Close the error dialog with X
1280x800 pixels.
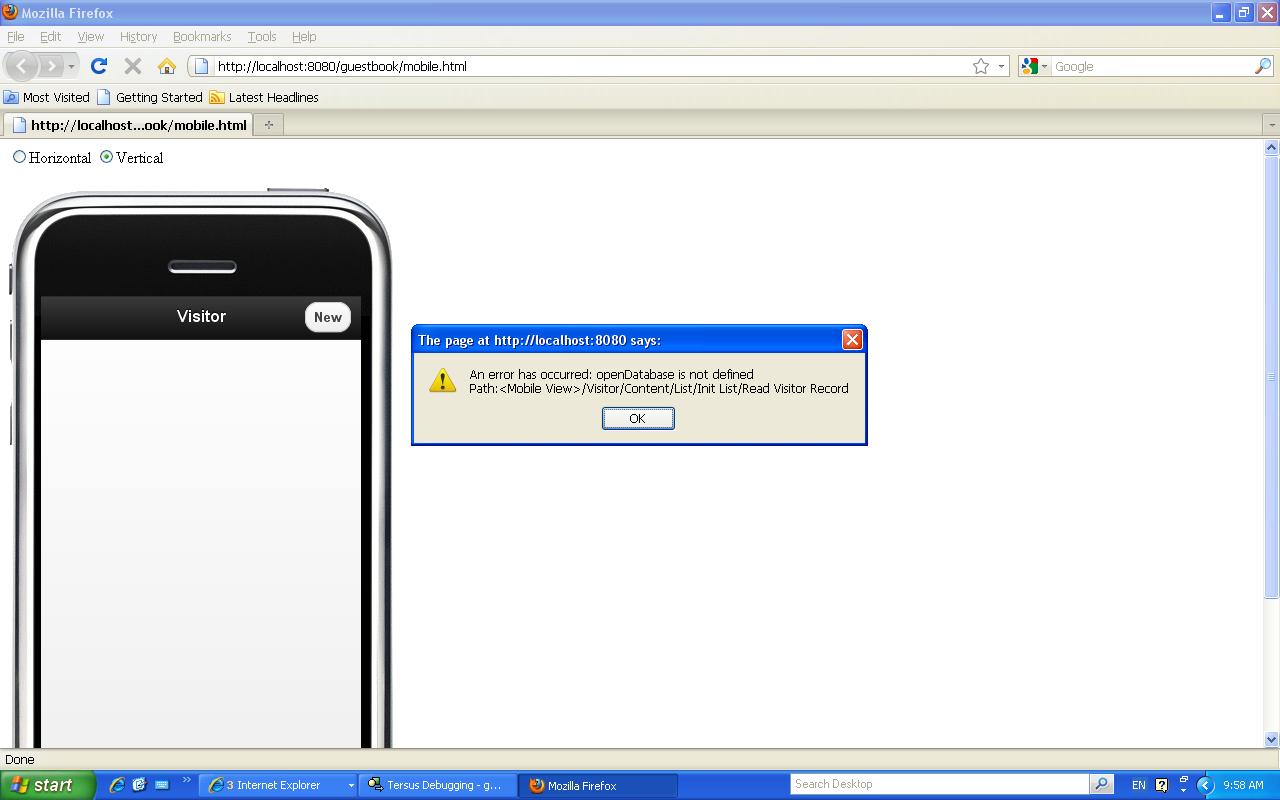coord(852,340)
